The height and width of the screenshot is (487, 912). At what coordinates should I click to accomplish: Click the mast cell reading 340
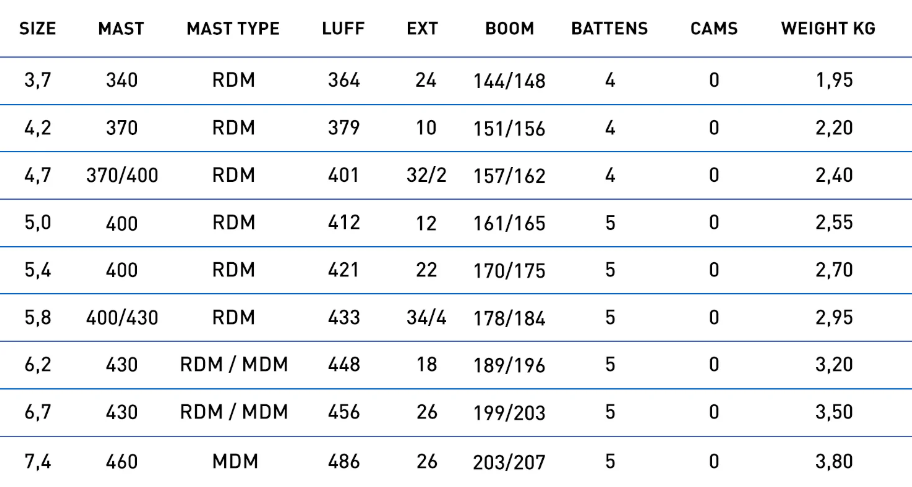pos(122,81)
